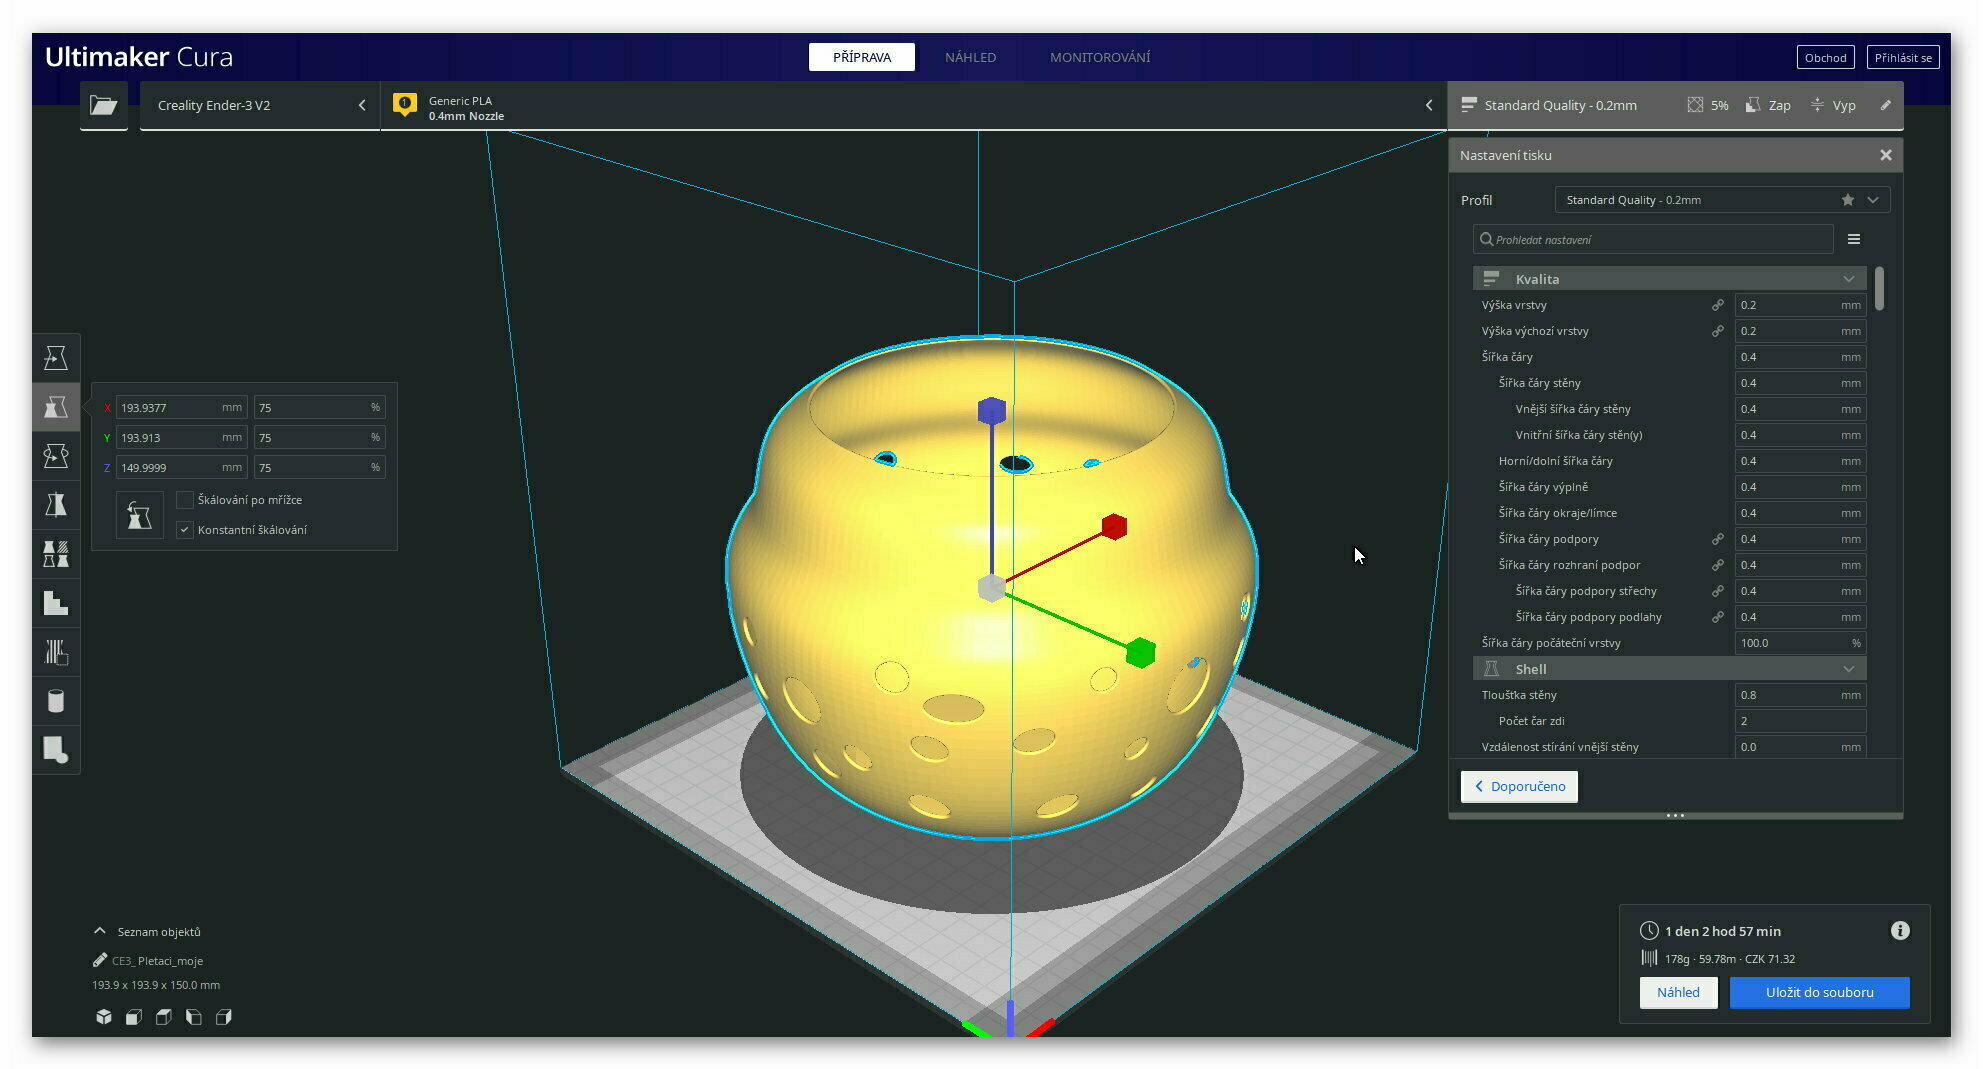
Task: Open file with the folder icon
Action: coord(104,105)
